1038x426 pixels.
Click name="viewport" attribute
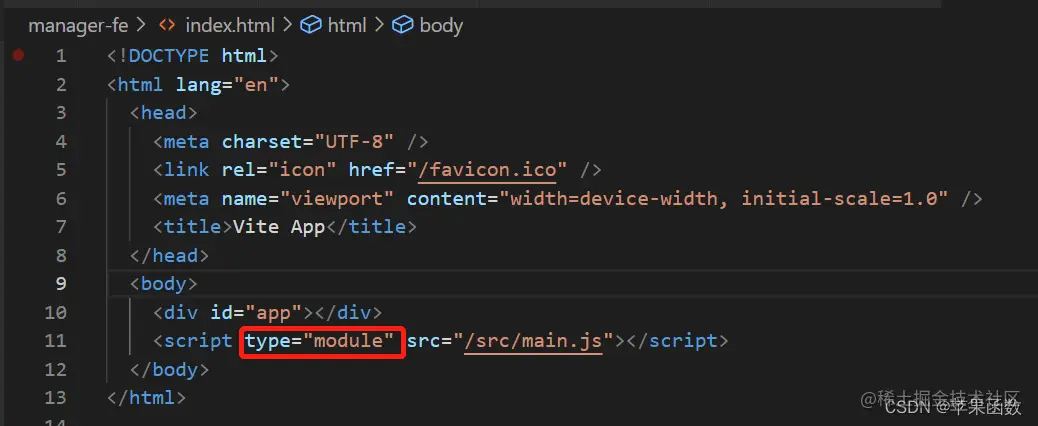click(x=308, y=198)
